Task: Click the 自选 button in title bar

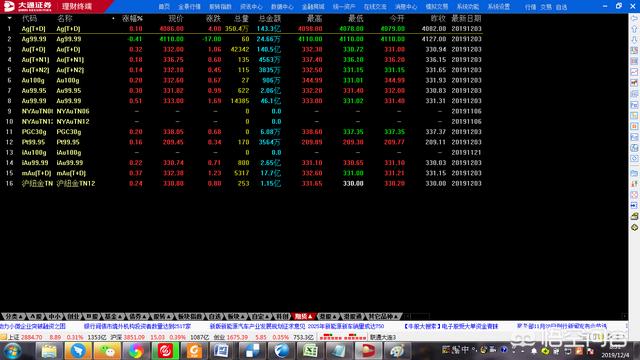Action: (562, 7)
